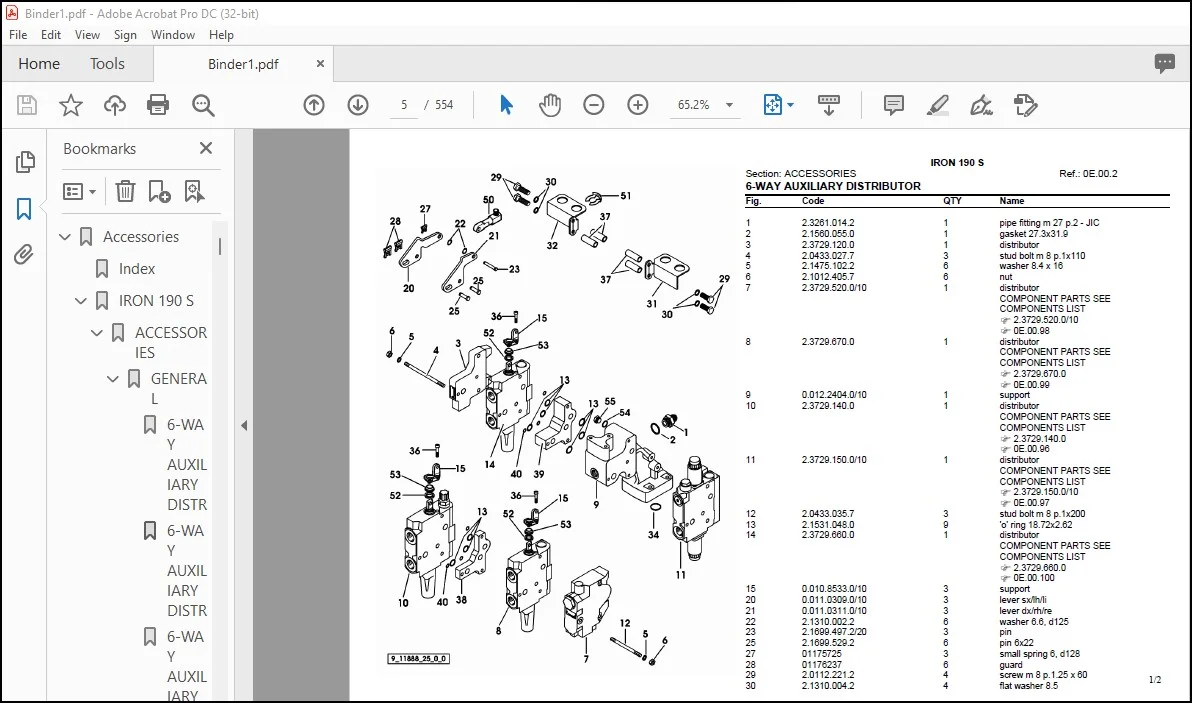The height and width of the screenshot is (703, 1192).
Task: Click part code 2.0433.035.7
Action: tap(828, 515)
